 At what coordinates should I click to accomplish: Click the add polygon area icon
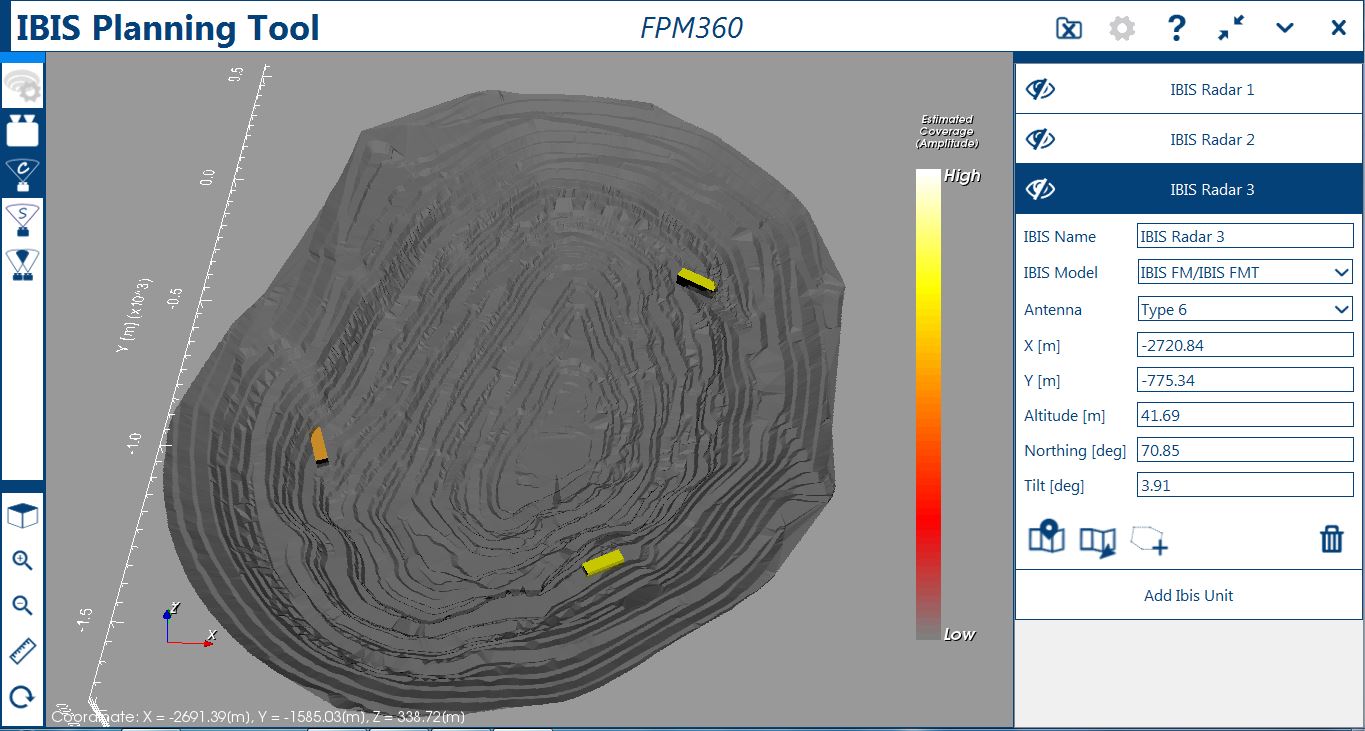coord(1149,540)
